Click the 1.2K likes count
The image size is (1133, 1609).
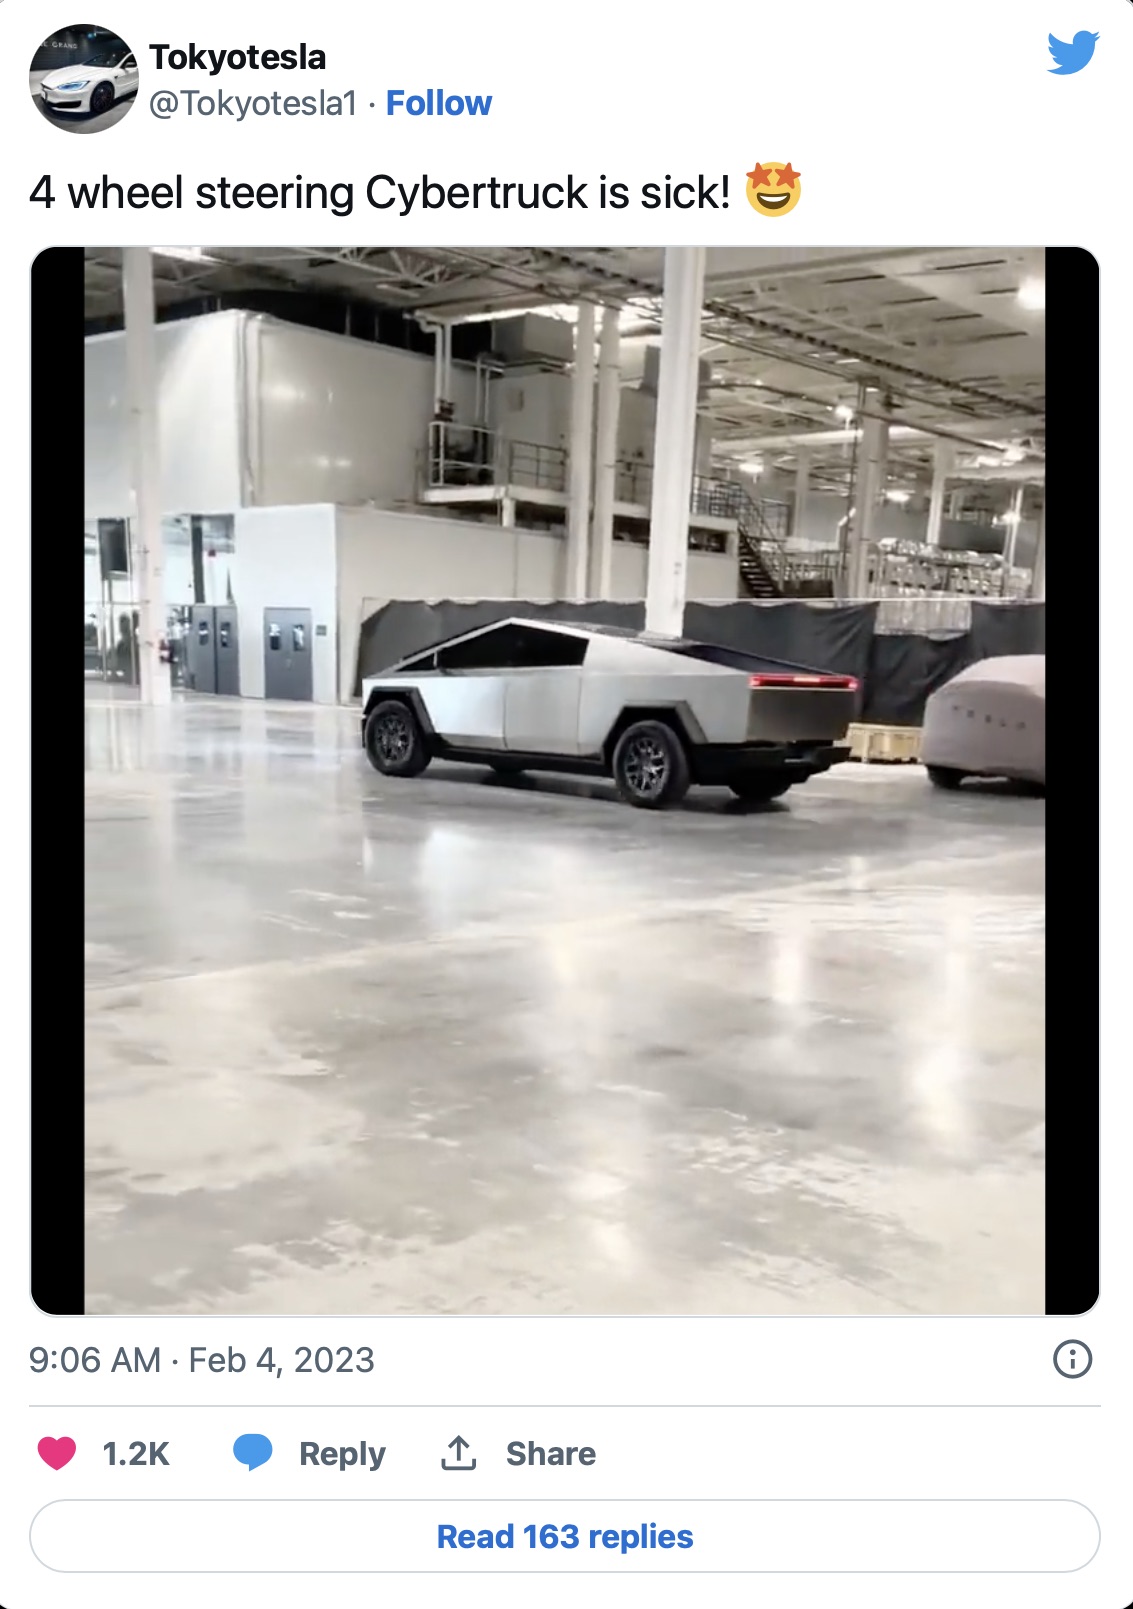pos(136,1453)
